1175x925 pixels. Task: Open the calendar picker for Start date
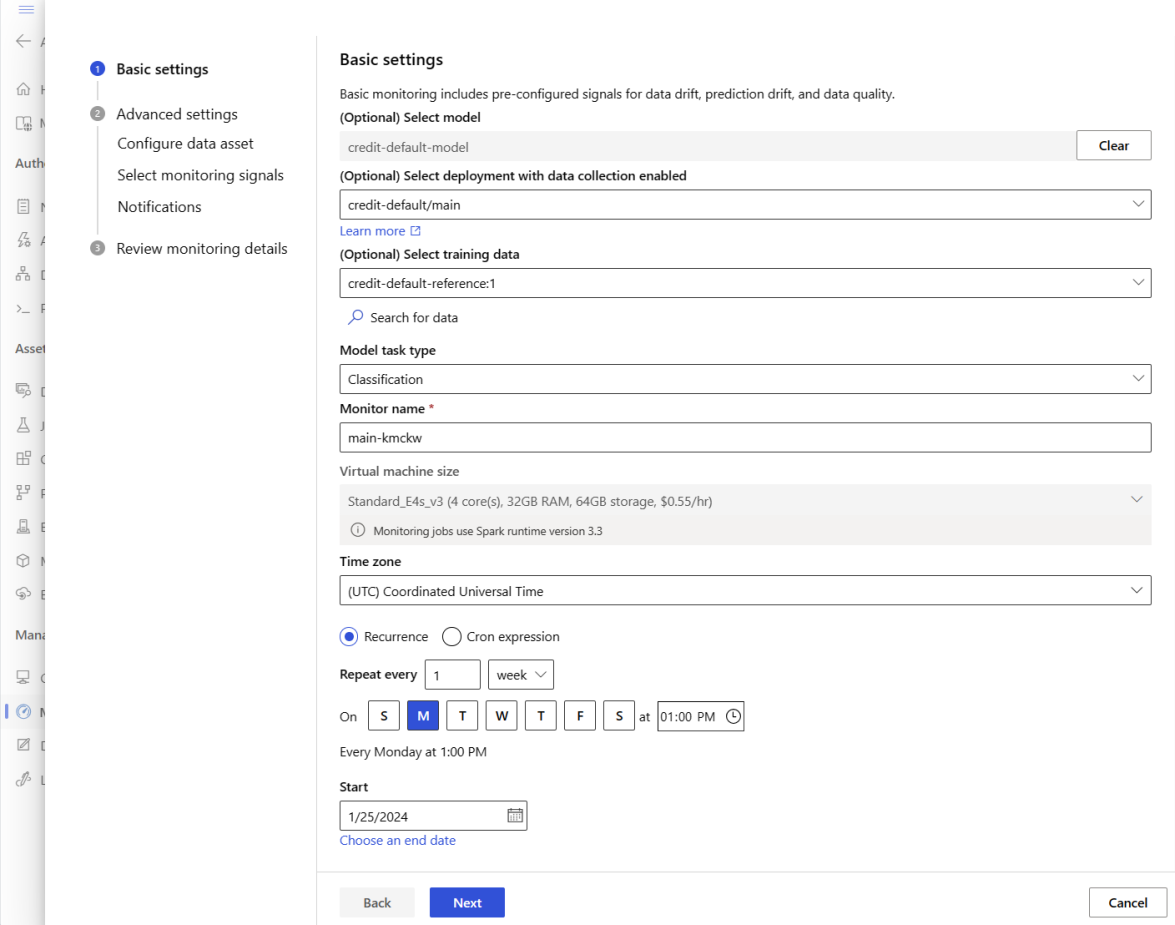point(515,816)
